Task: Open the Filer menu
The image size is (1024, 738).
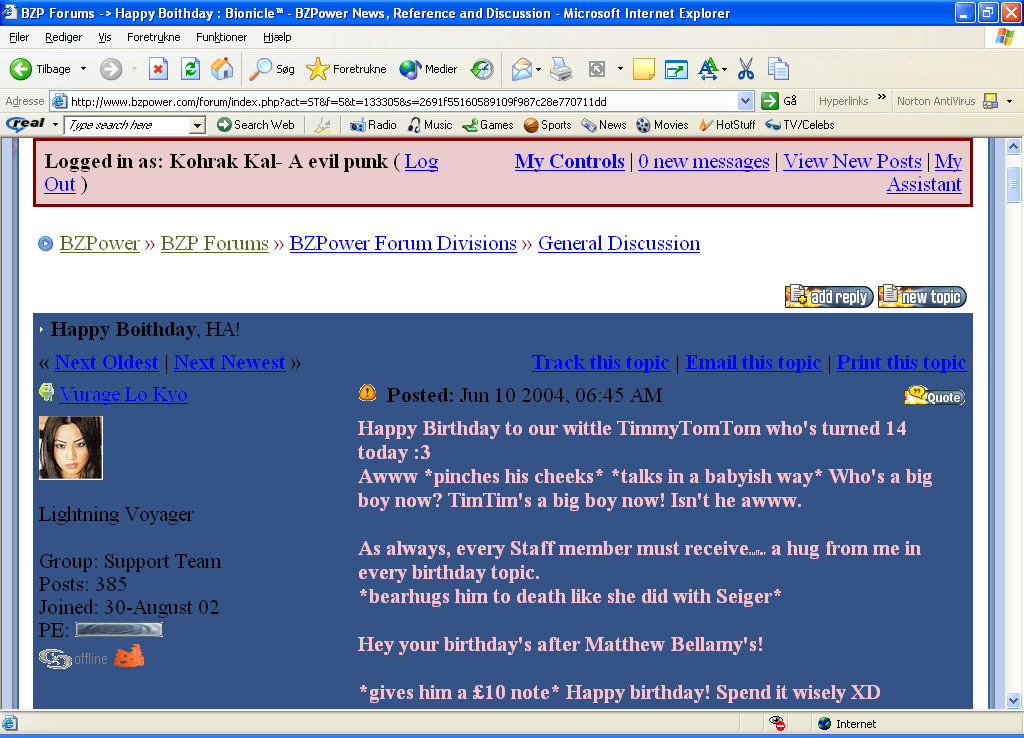Action: (19, 37)
